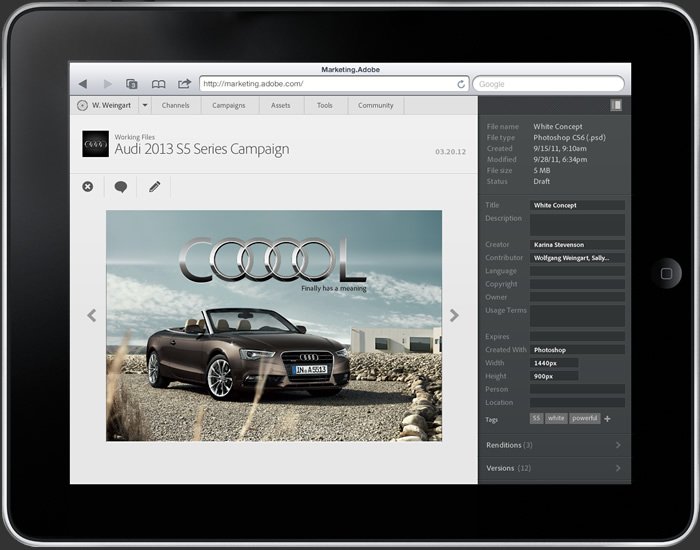Screen dimensions: 700x550
Task: Click the Owner field
Action: [x=577, y=297]
